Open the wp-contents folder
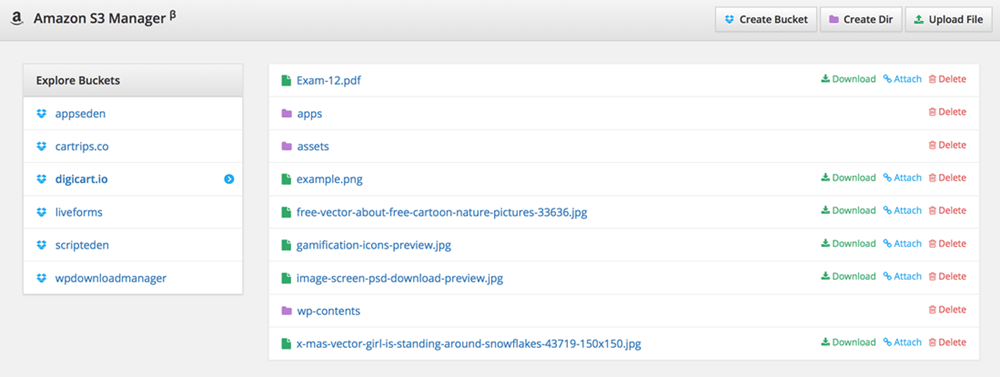 point(328,311)
